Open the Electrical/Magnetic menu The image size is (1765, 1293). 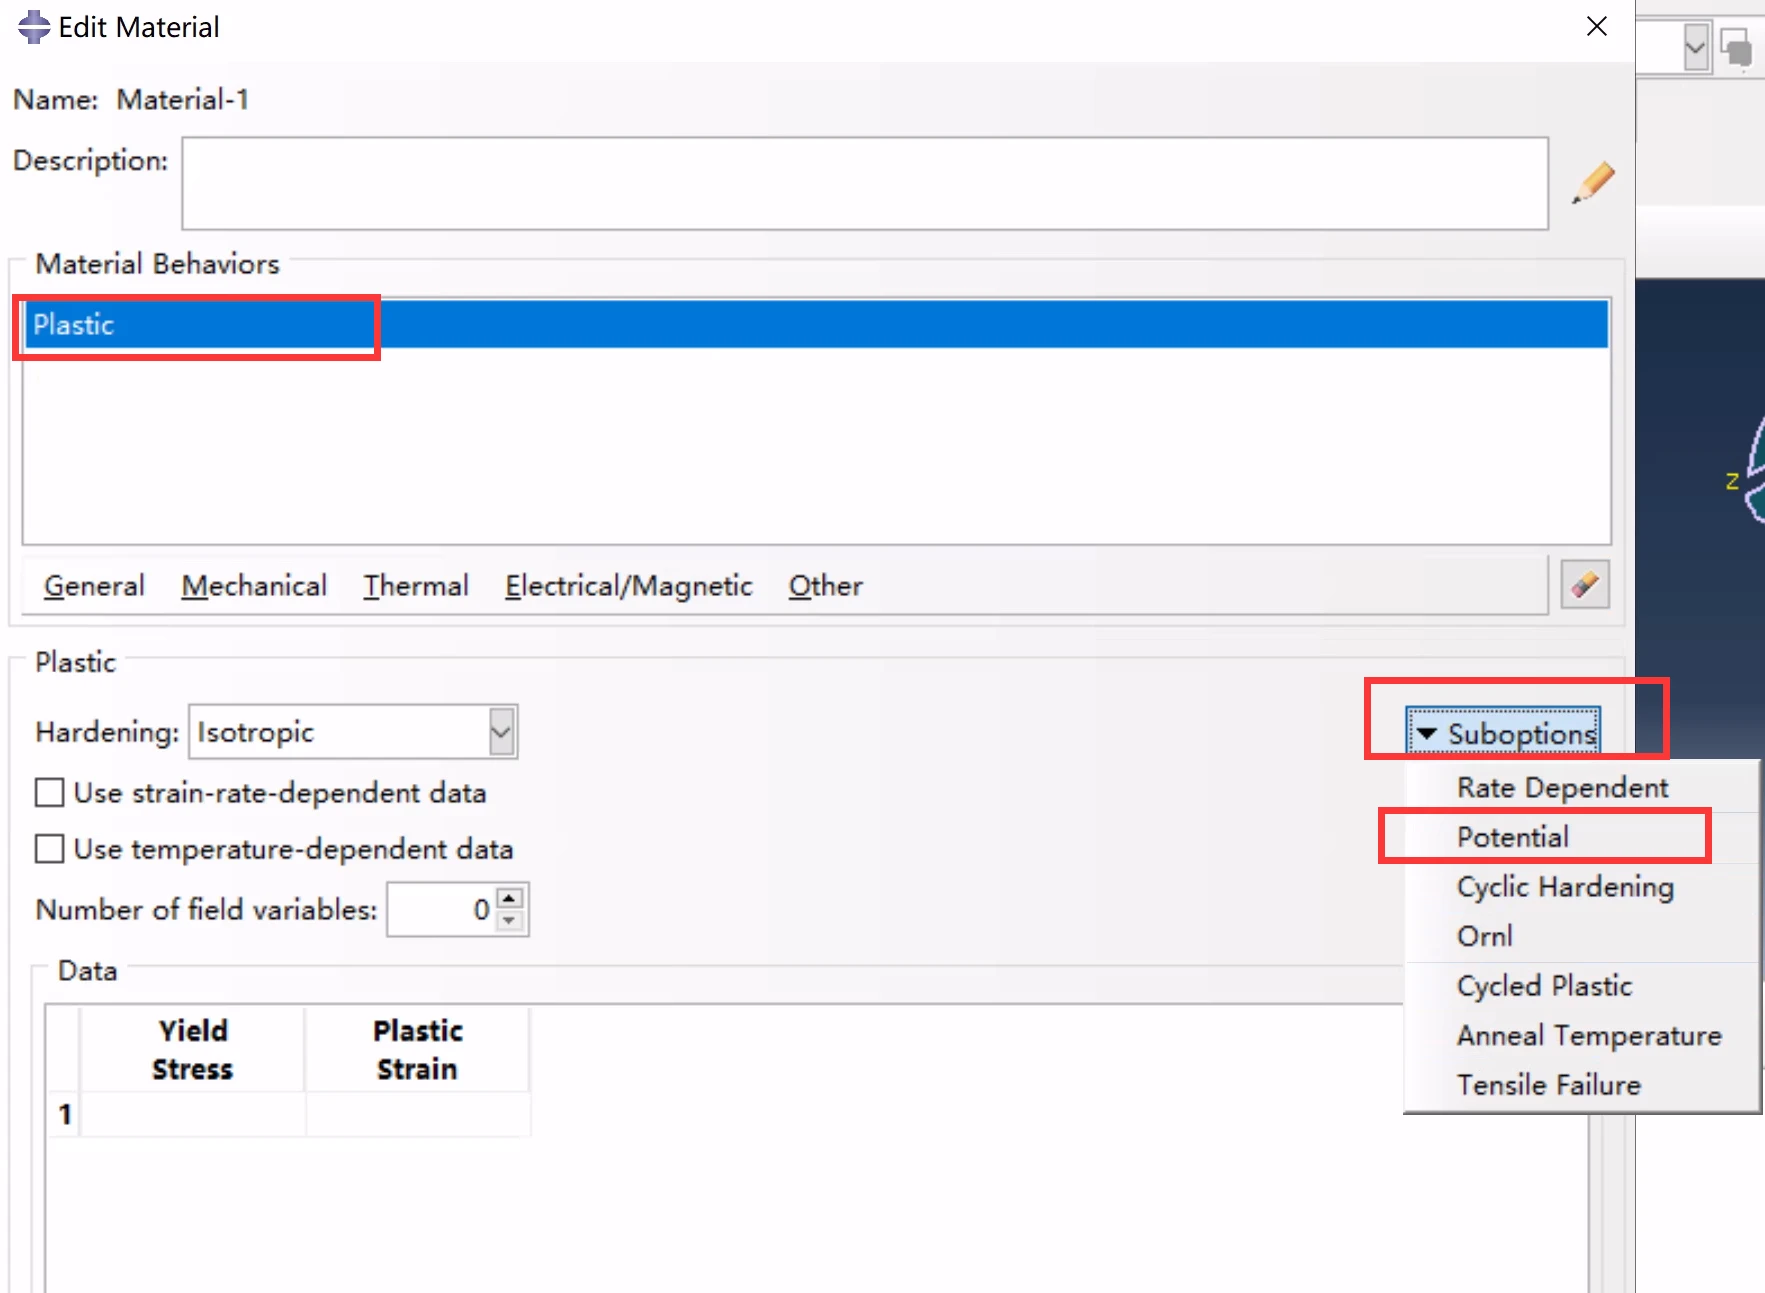click(x=628, y=586)
